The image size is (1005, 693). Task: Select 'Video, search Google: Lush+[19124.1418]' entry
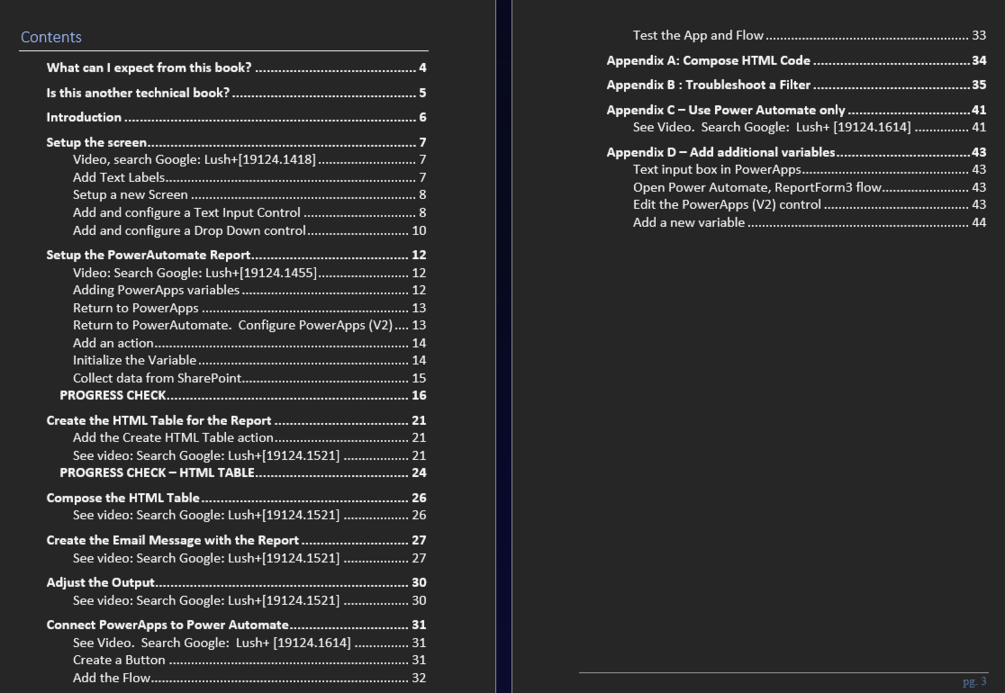[x=249, y=160]
